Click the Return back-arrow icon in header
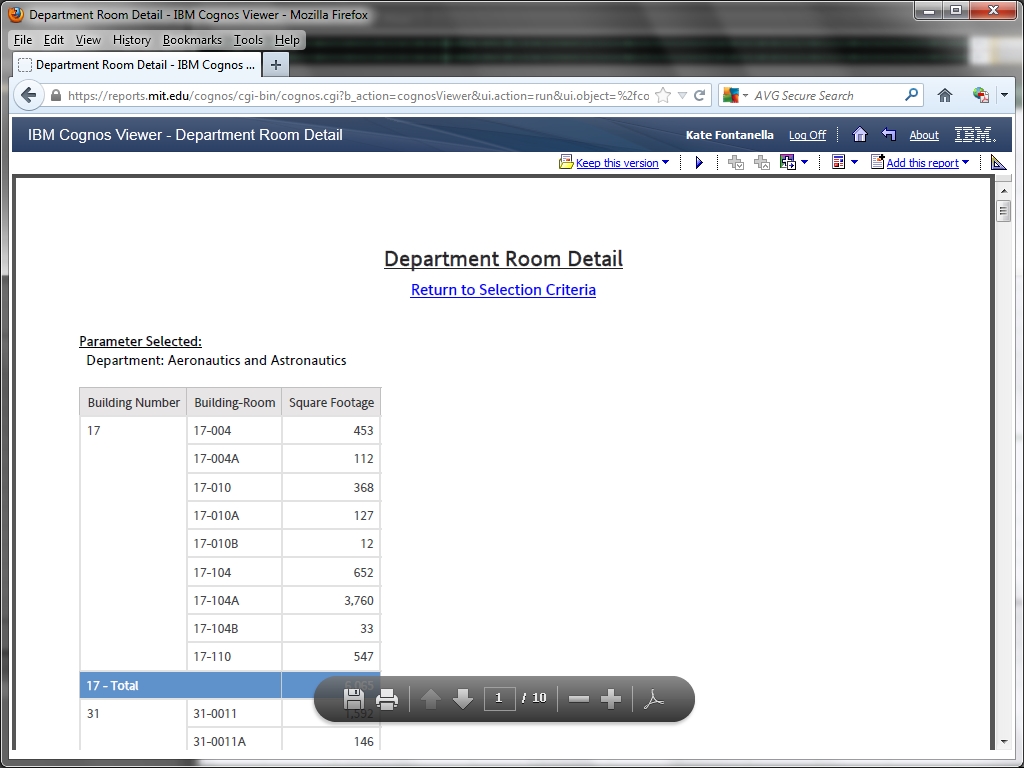 888,135
